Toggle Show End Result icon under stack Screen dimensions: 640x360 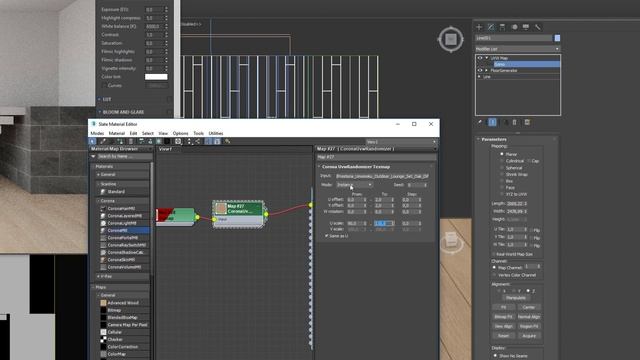[x=492, y=122]
